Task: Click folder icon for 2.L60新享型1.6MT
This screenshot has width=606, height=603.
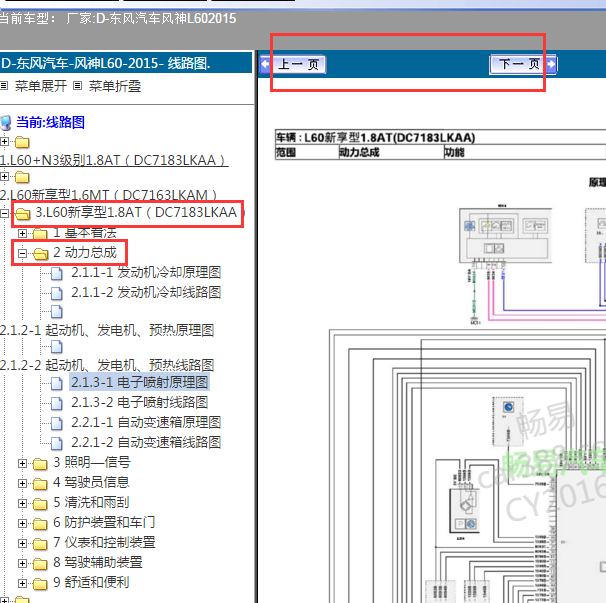Action: pos(22,177)
